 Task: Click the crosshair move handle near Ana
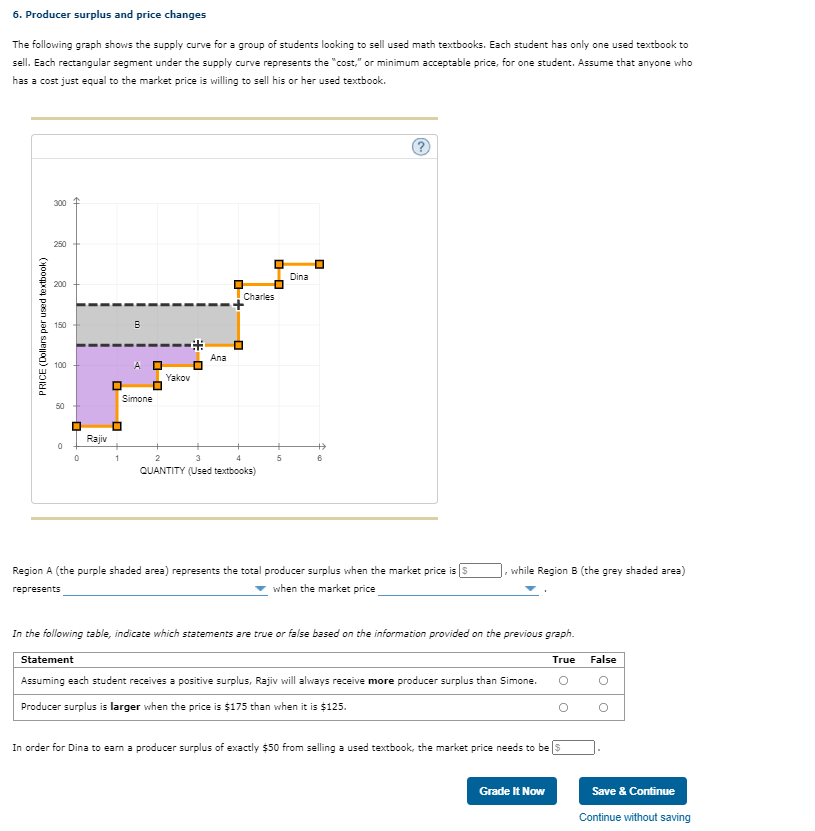(197, 344)
